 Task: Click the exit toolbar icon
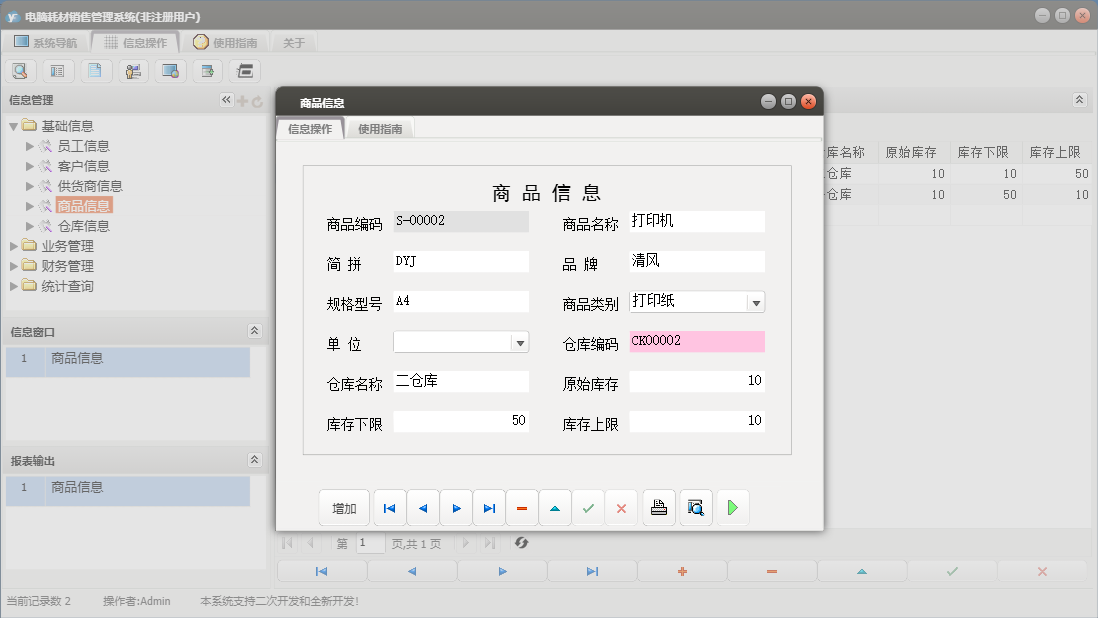point(244,70)
